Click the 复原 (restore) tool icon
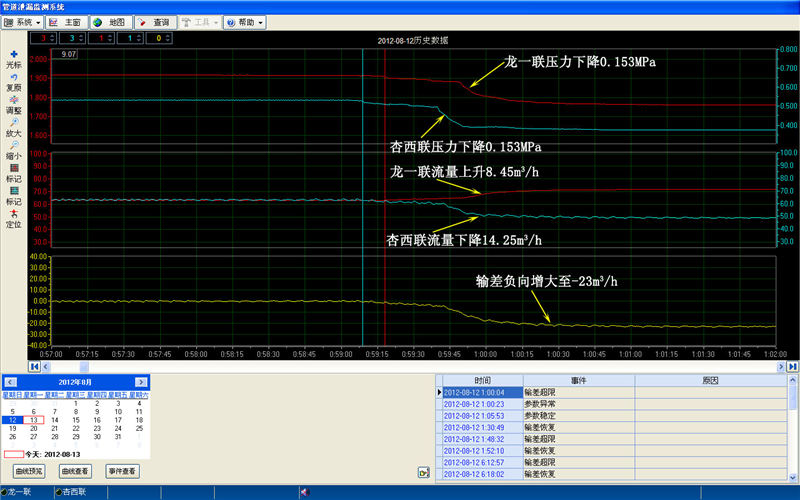The width and height of the screenshot is (800, 500). 13,78
